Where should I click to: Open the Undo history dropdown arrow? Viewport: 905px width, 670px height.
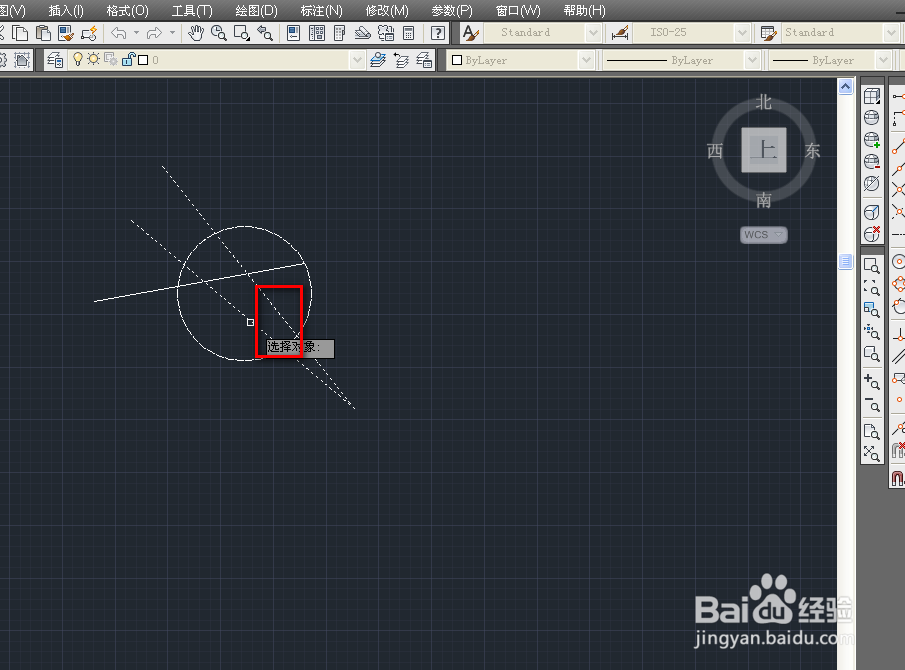[137, 33]
